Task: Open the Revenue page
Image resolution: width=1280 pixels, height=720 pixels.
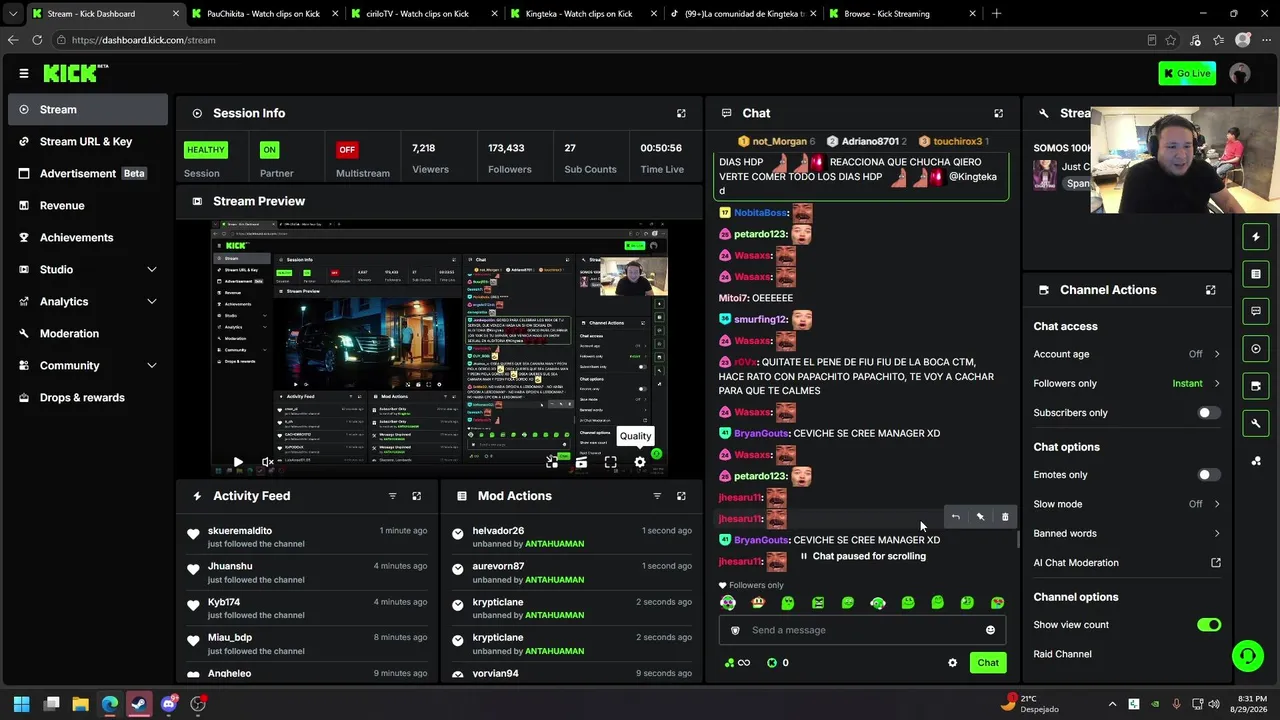Action: 88,206
